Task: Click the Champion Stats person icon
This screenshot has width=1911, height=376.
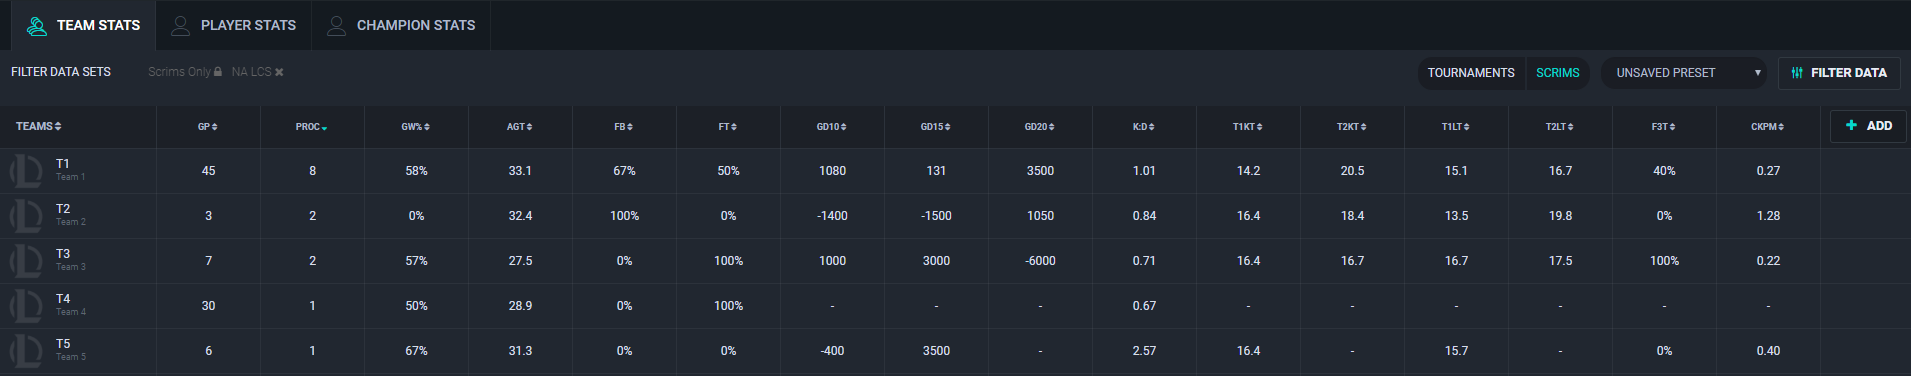Action: click(337, 26)
